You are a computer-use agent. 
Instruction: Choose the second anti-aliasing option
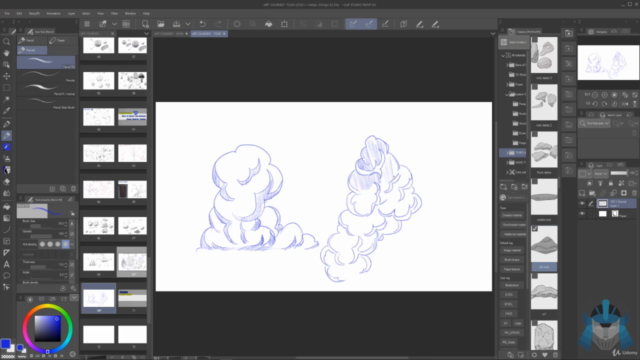[x=50, y=244]
